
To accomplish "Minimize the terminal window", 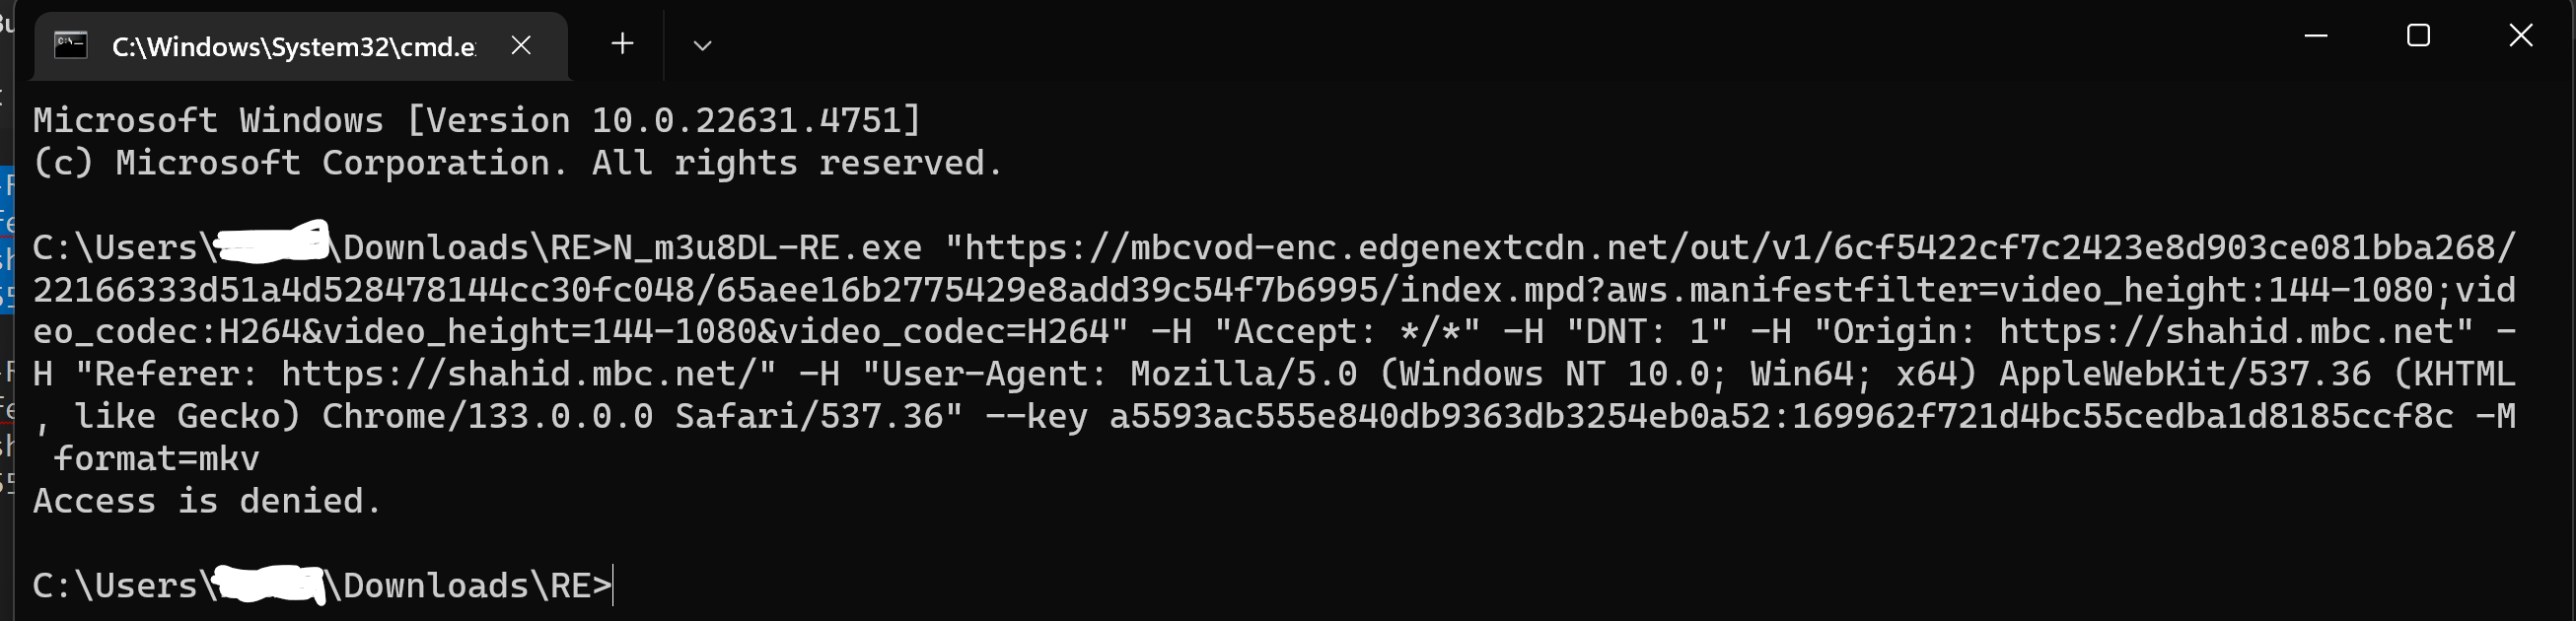I will pos(2316,36).
